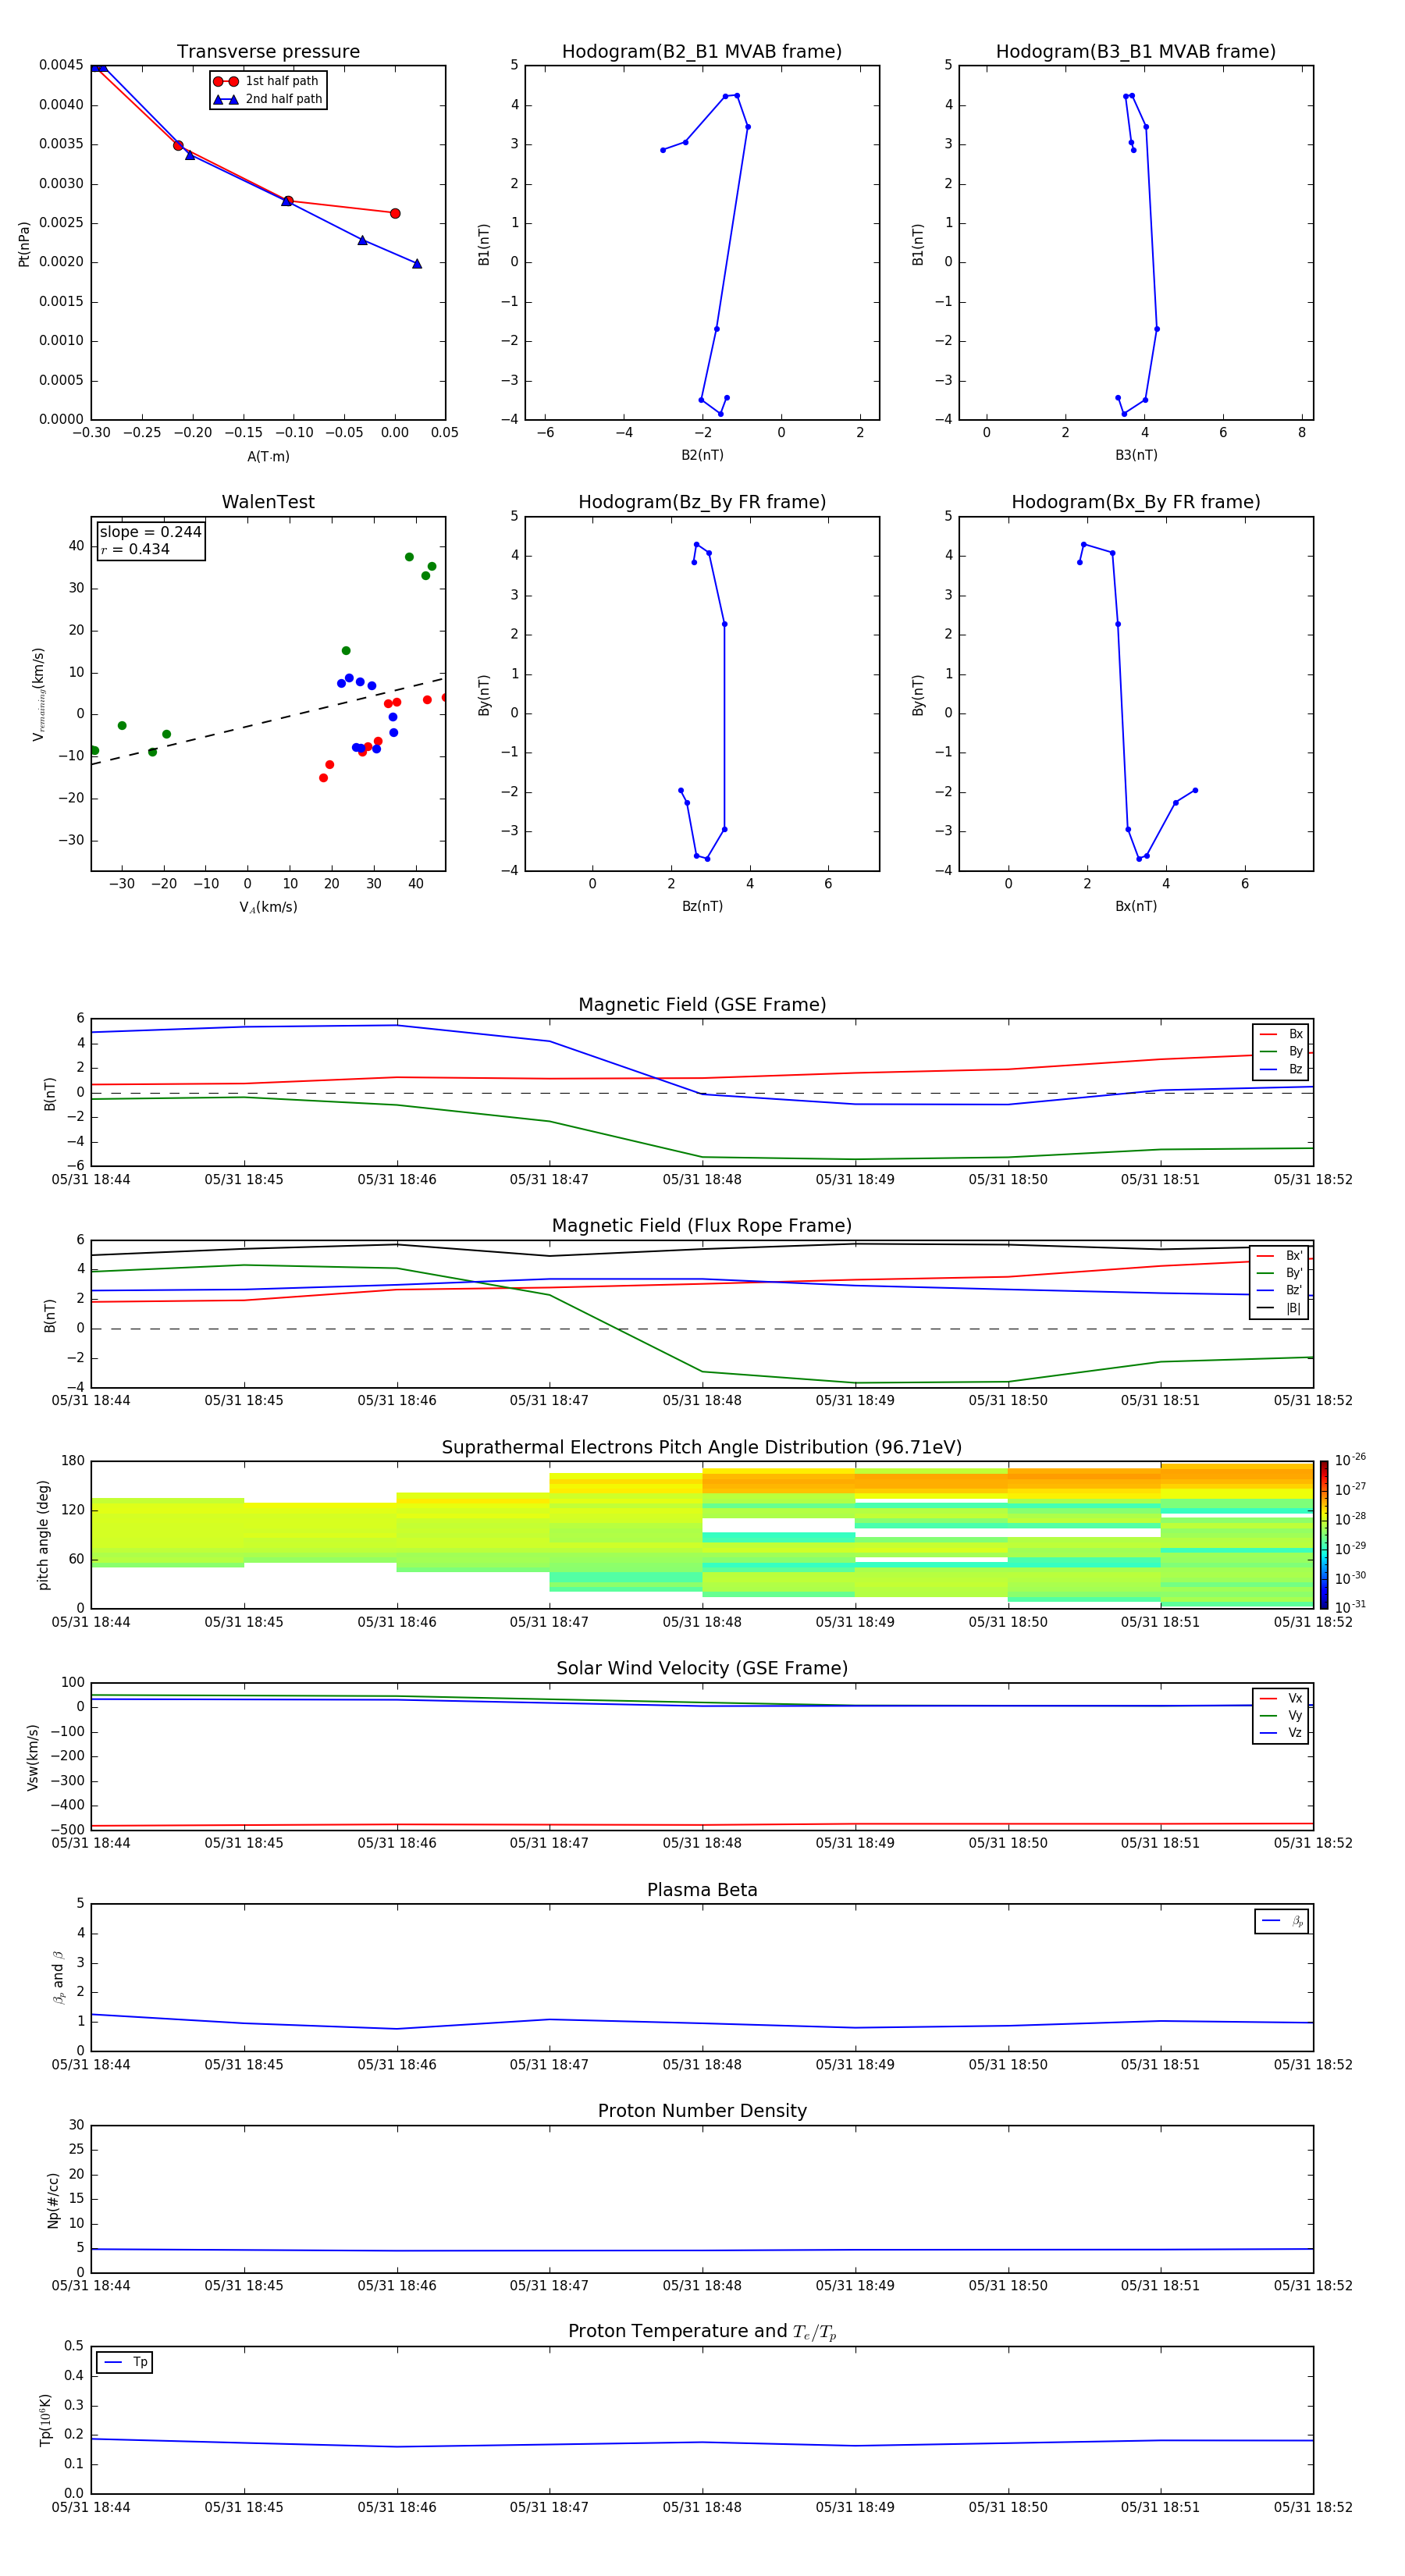The width and height of the screenshot is (1405, 2576).
Task: Click the last blue triangle of 2nd half path
Action: pos(417,264)
